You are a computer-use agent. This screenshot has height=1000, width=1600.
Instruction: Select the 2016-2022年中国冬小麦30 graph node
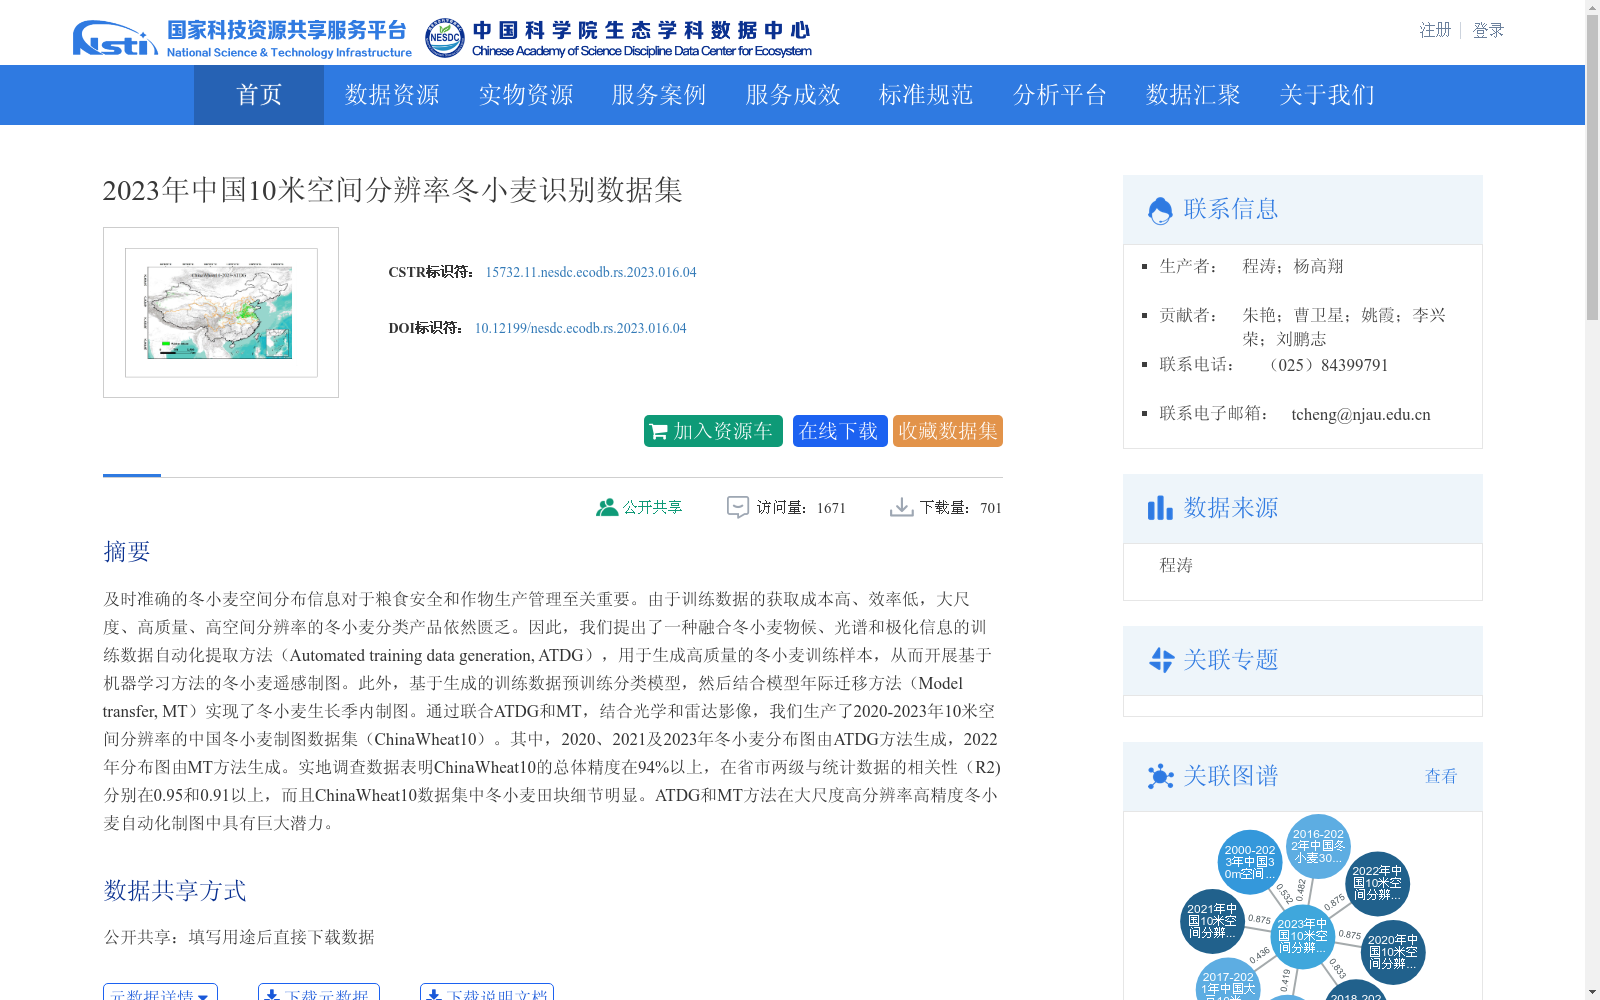coord(1318,846)
